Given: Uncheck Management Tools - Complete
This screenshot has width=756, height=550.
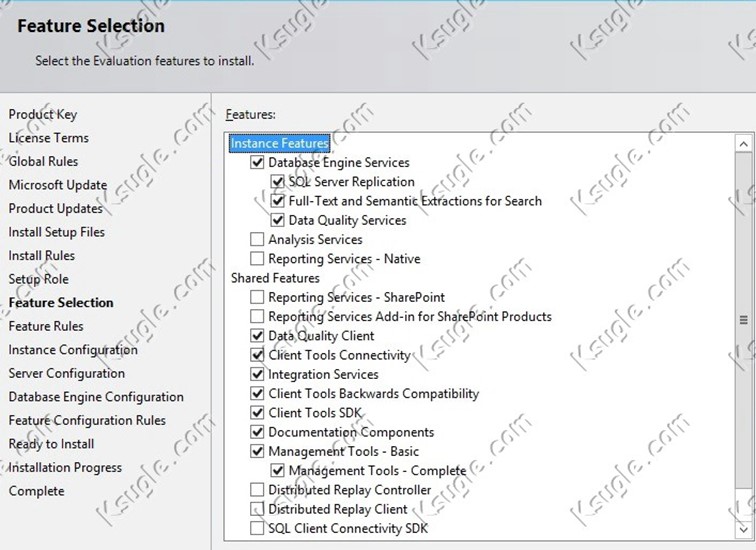Looking at the screenshot, I should point(277,470).
